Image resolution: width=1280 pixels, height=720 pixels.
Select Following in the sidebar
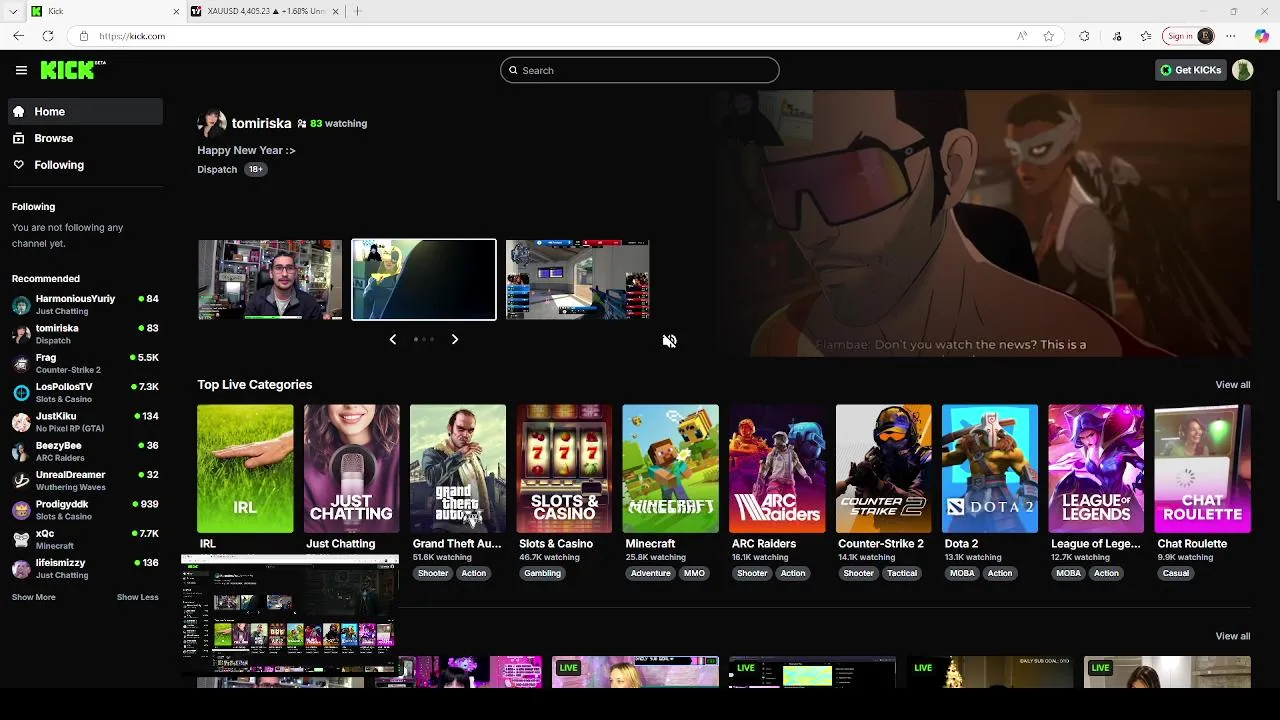[x=85, y=165]
